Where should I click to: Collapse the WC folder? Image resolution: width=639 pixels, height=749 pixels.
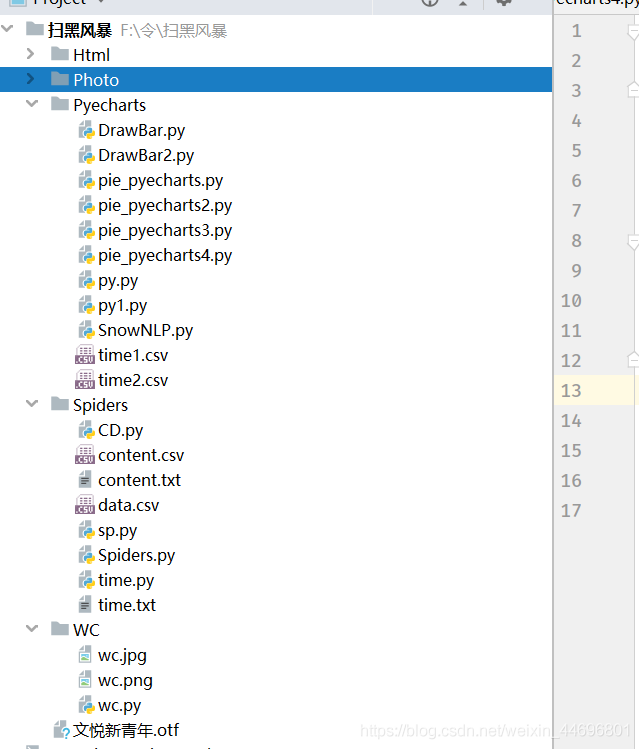point(32,629)
